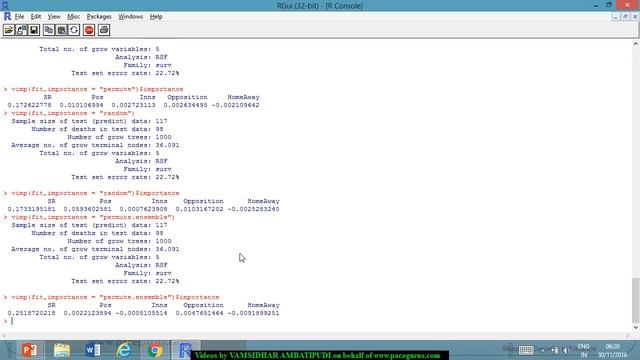Open the touch keyboard tray icon

point(526,350)
